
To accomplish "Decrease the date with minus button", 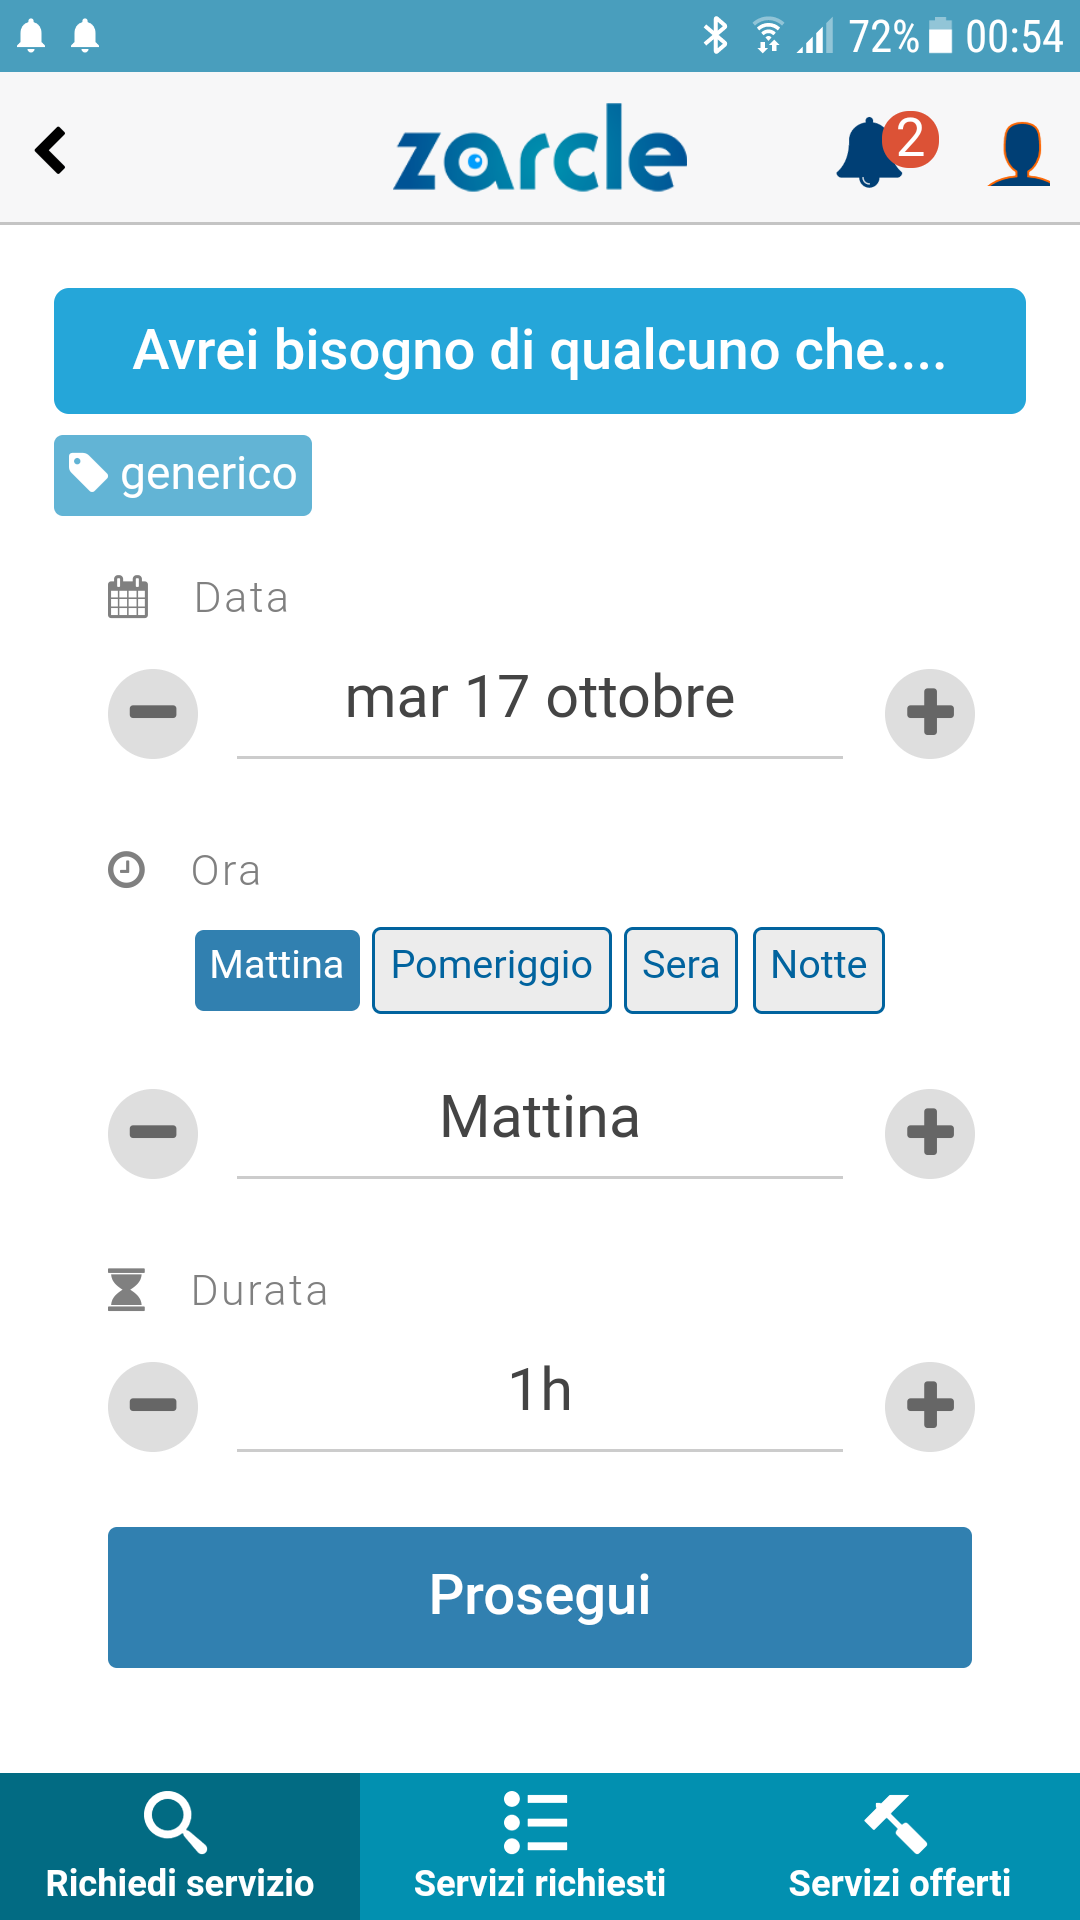I will pyautogui.click(x=153, y=713).
